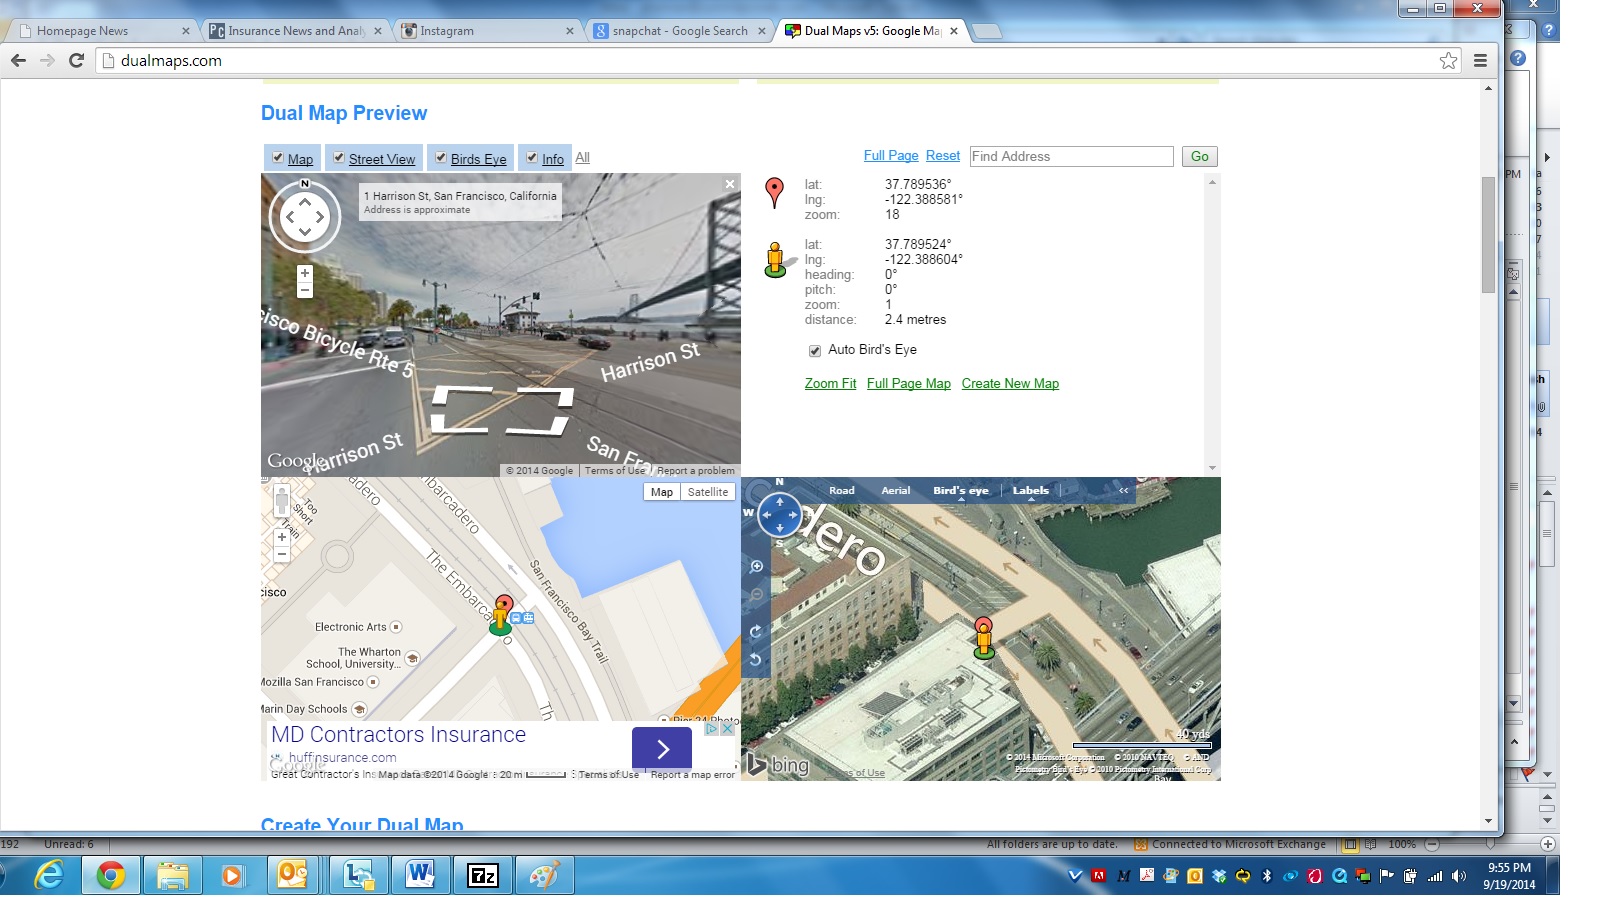The height and width of the screenshot is (900, 1600).
Task: Open Labels dropdown on Bing map
Action: click(1030, 491)
